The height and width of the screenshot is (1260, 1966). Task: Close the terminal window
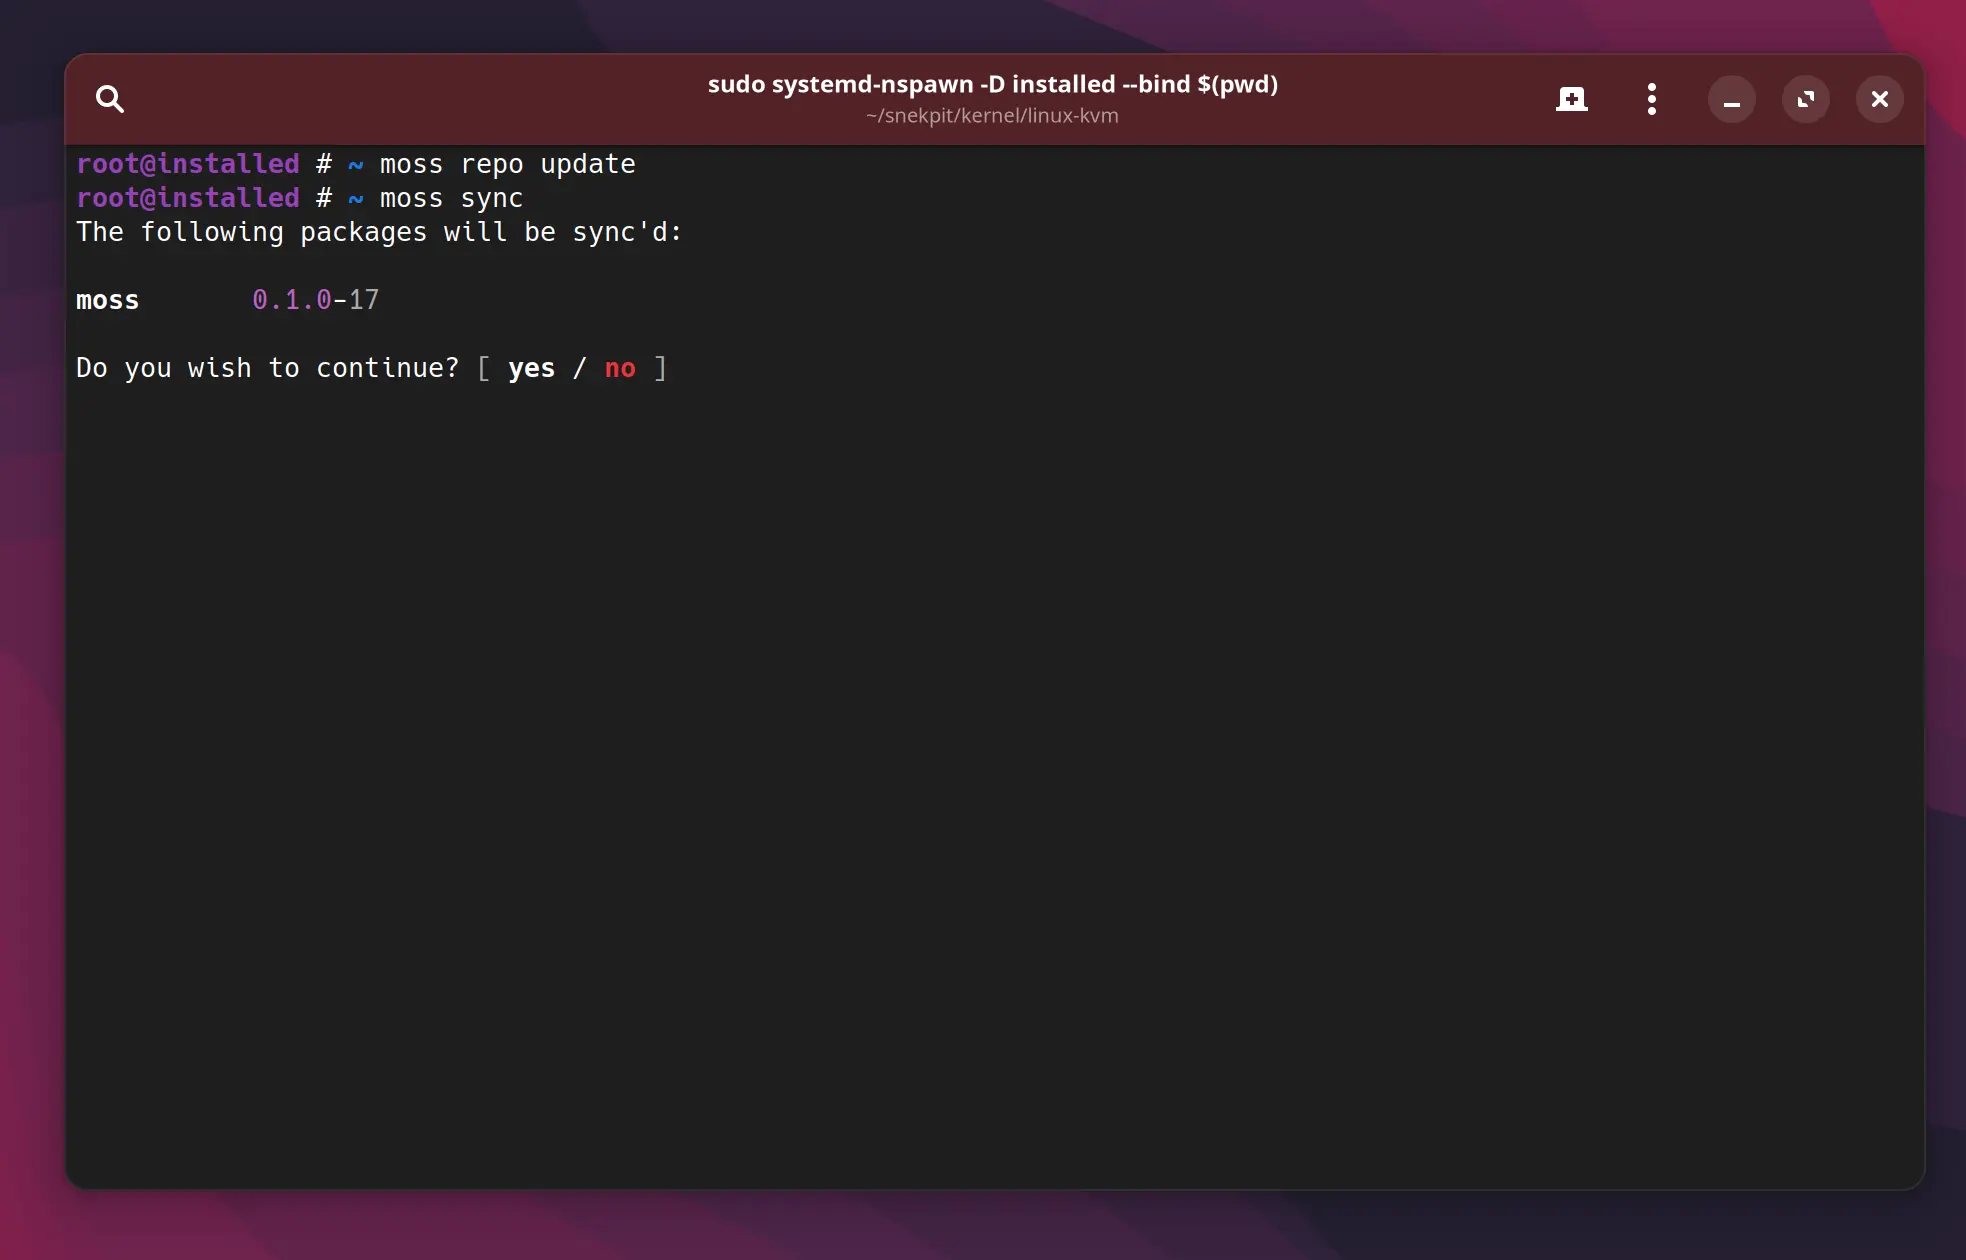tap(1880, 99)
